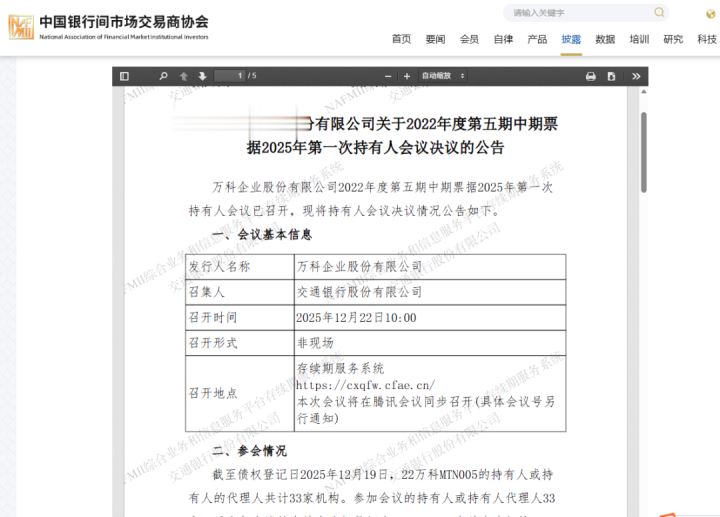Click the 召集人 label cell

click(240, 292)
